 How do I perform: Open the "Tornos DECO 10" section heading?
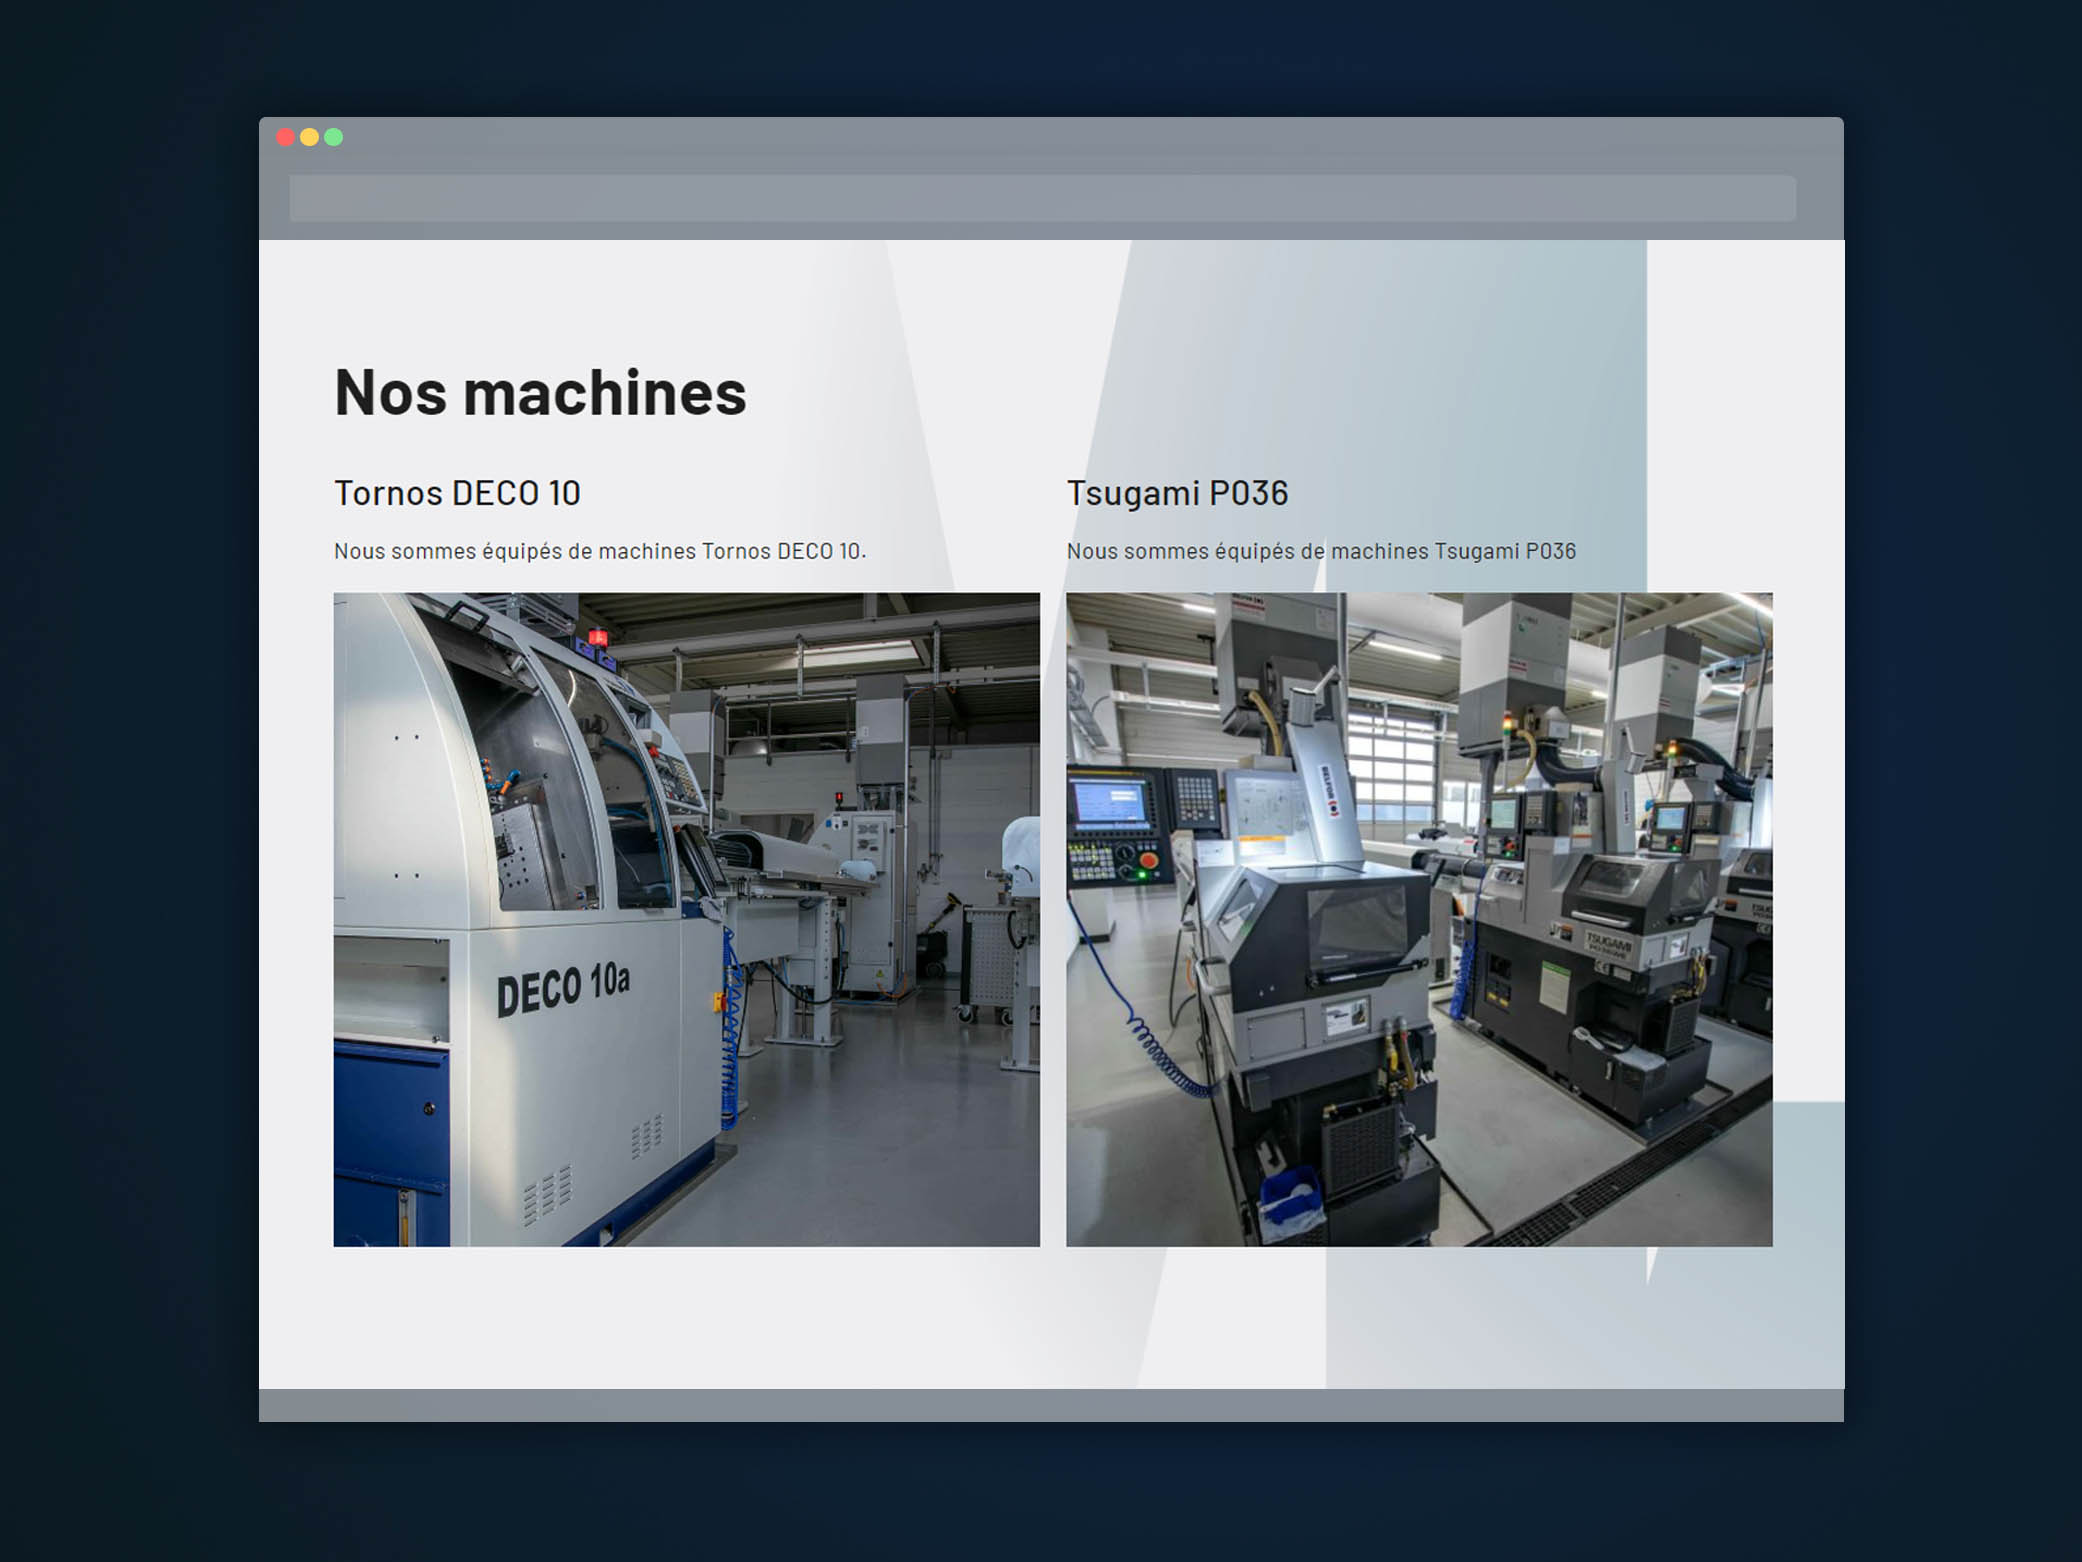(458, 493)
